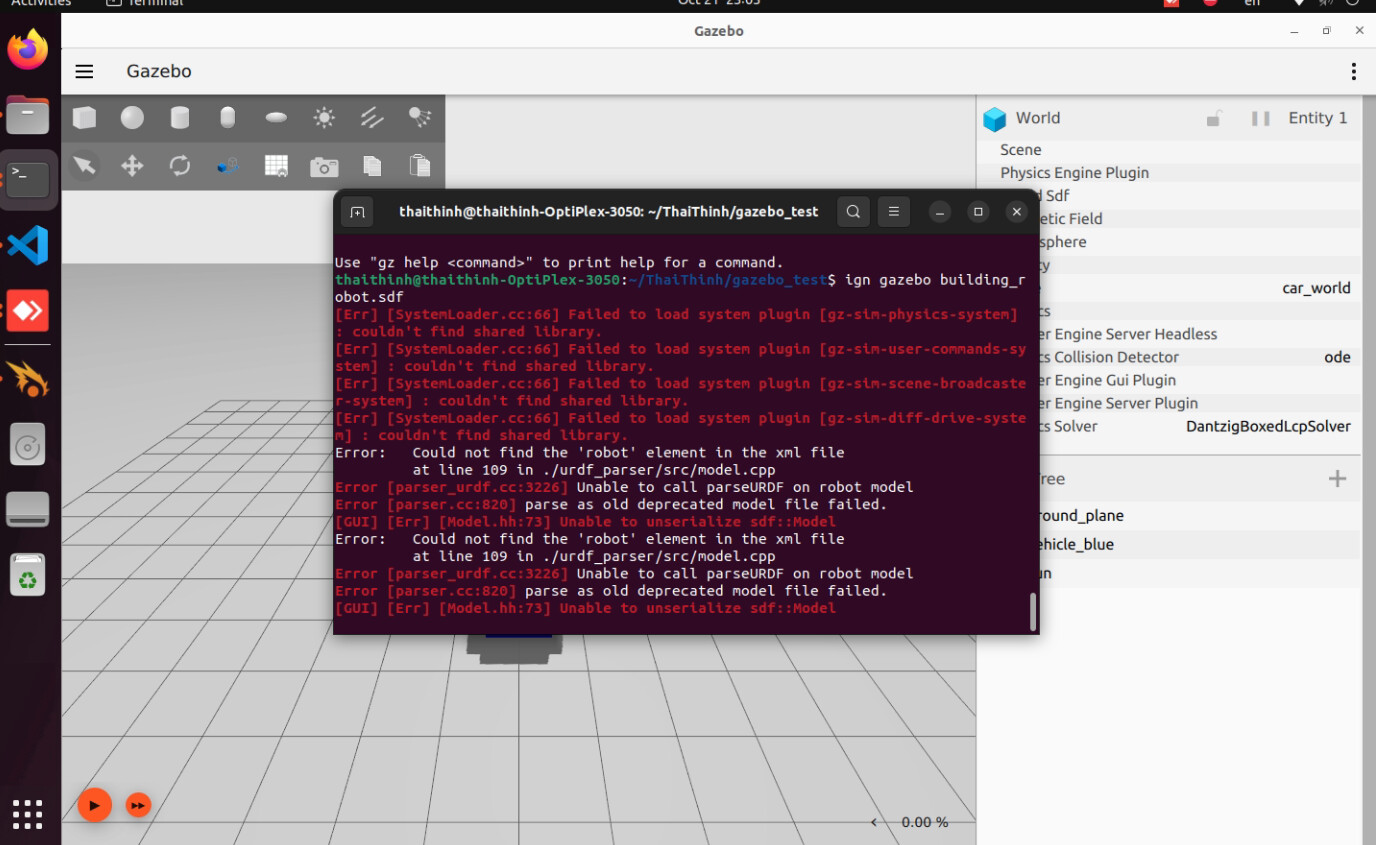Click the copy entity icon
This screenshot has height=845, width=1376.
tap(372, 166)
